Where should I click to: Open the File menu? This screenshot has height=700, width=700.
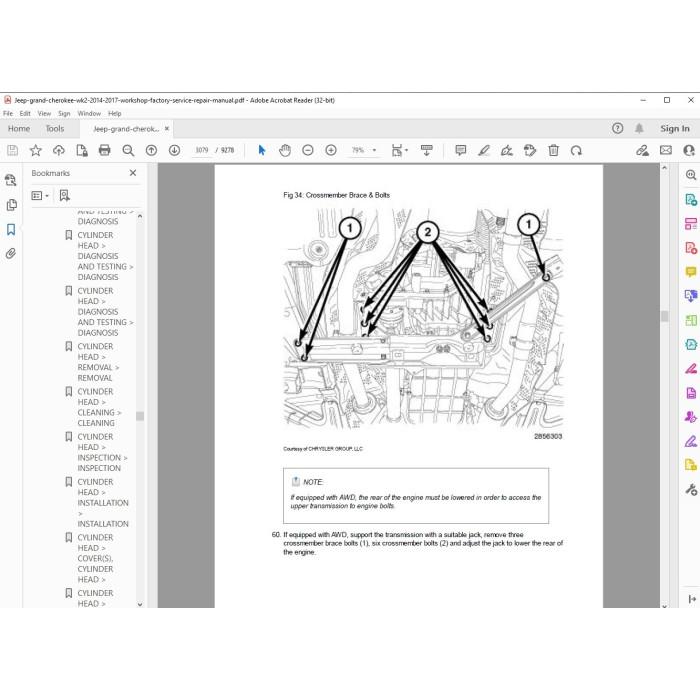point(8,113)
